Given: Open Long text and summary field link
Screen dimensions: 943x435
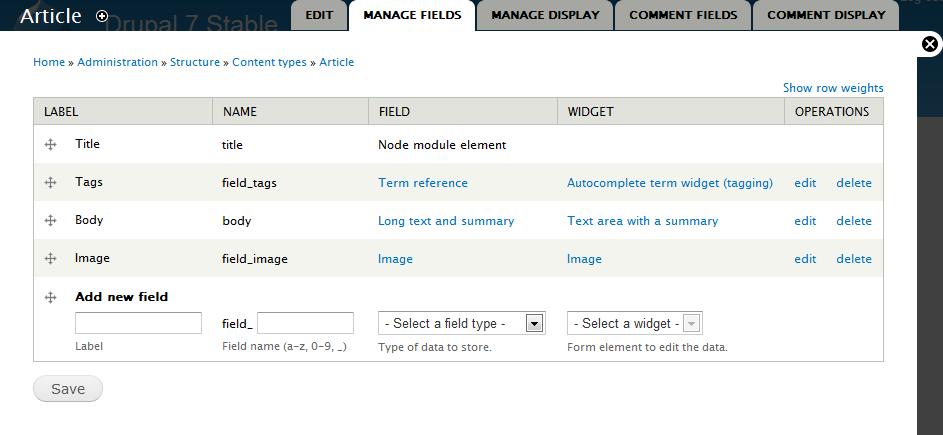Looking at the screenshot, I should [x=446, y=221].
